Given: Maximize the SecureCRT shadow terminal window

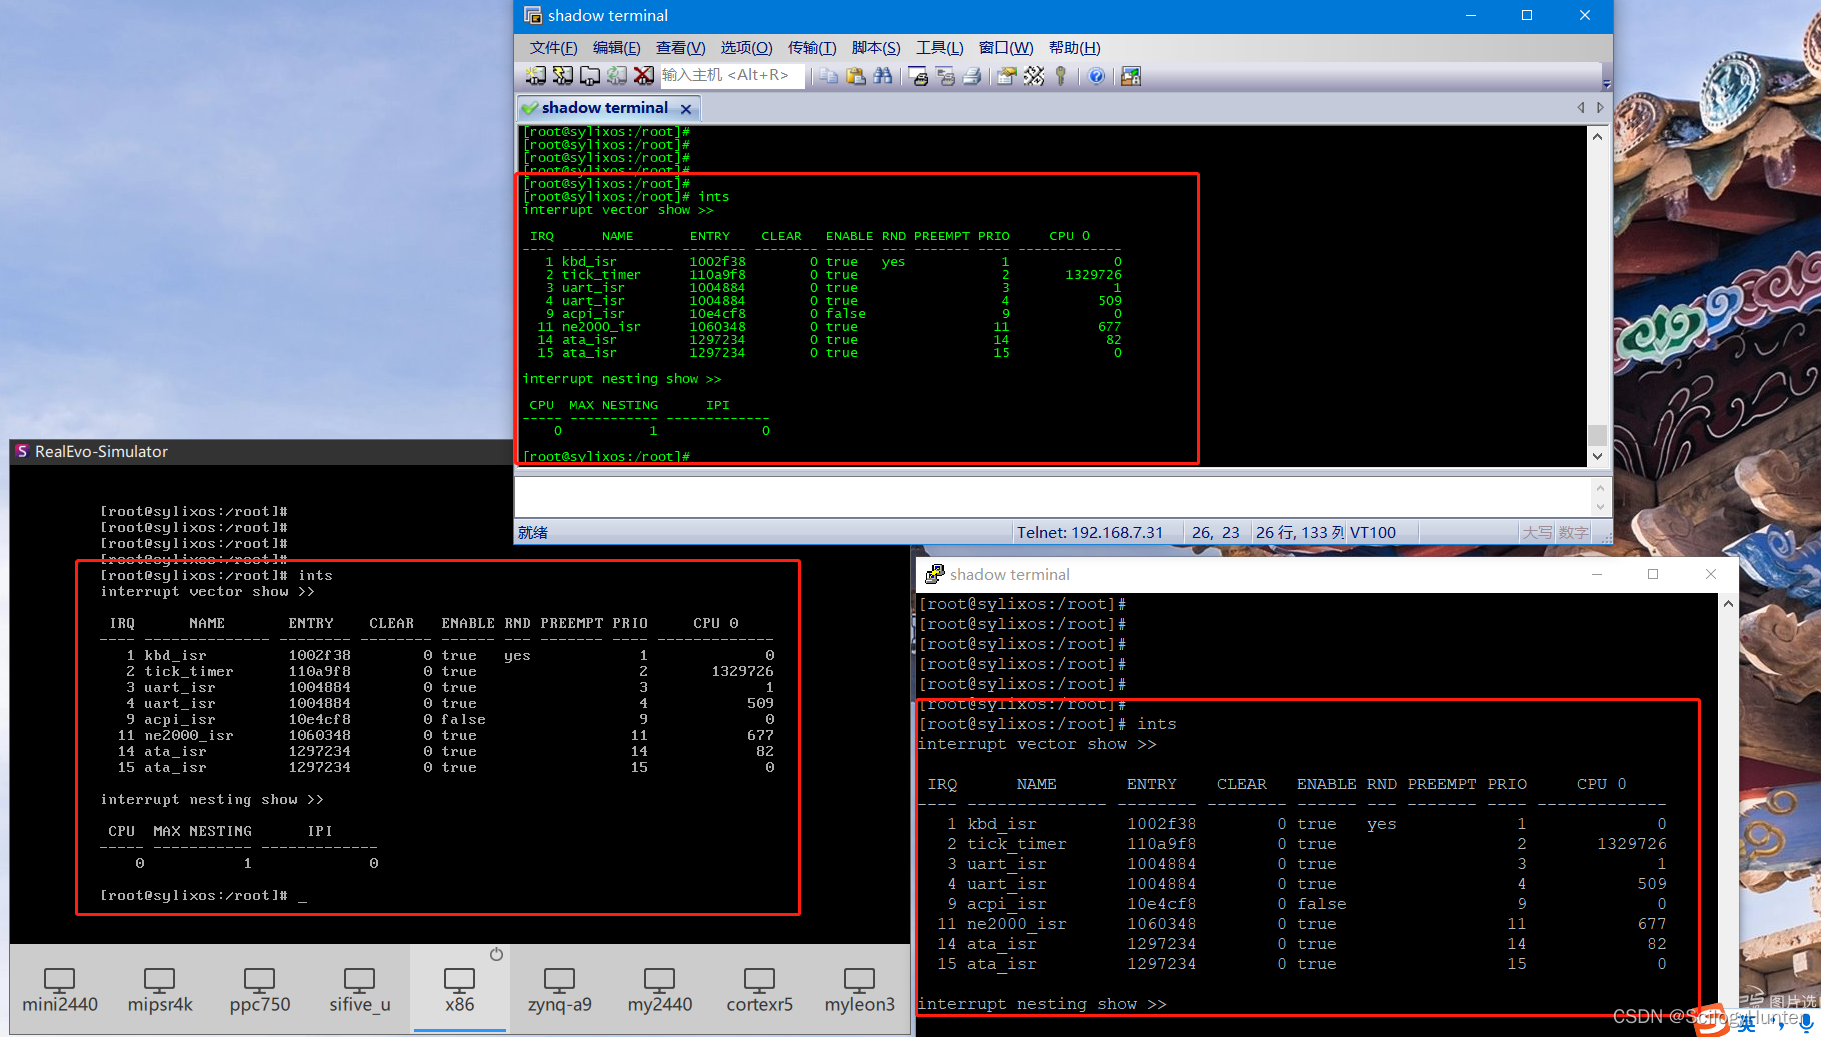Looking at the screenshot, I should click(x=1527, y=15).
